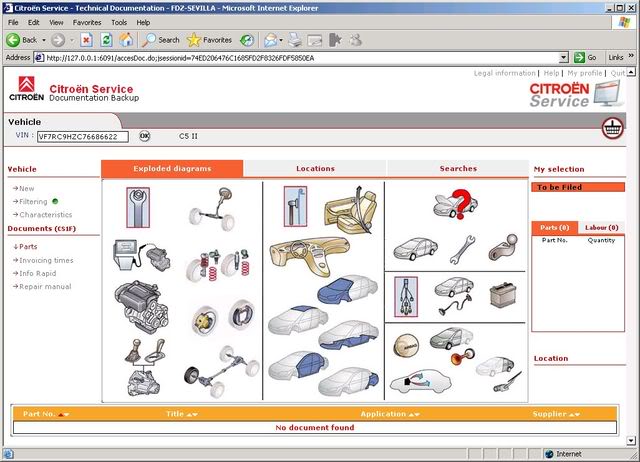Click the browser Stop button

pos(86,40)
